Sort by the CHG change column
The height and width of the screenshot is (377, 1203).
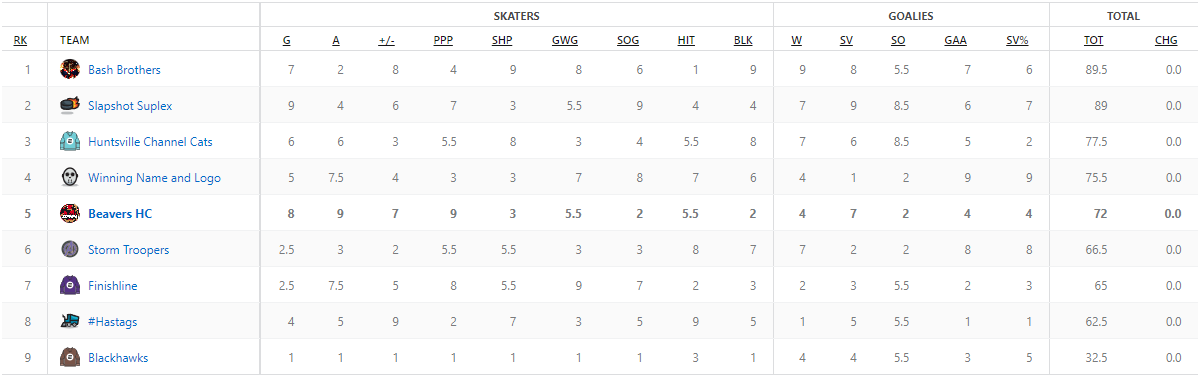click(x=1166, y=41)
